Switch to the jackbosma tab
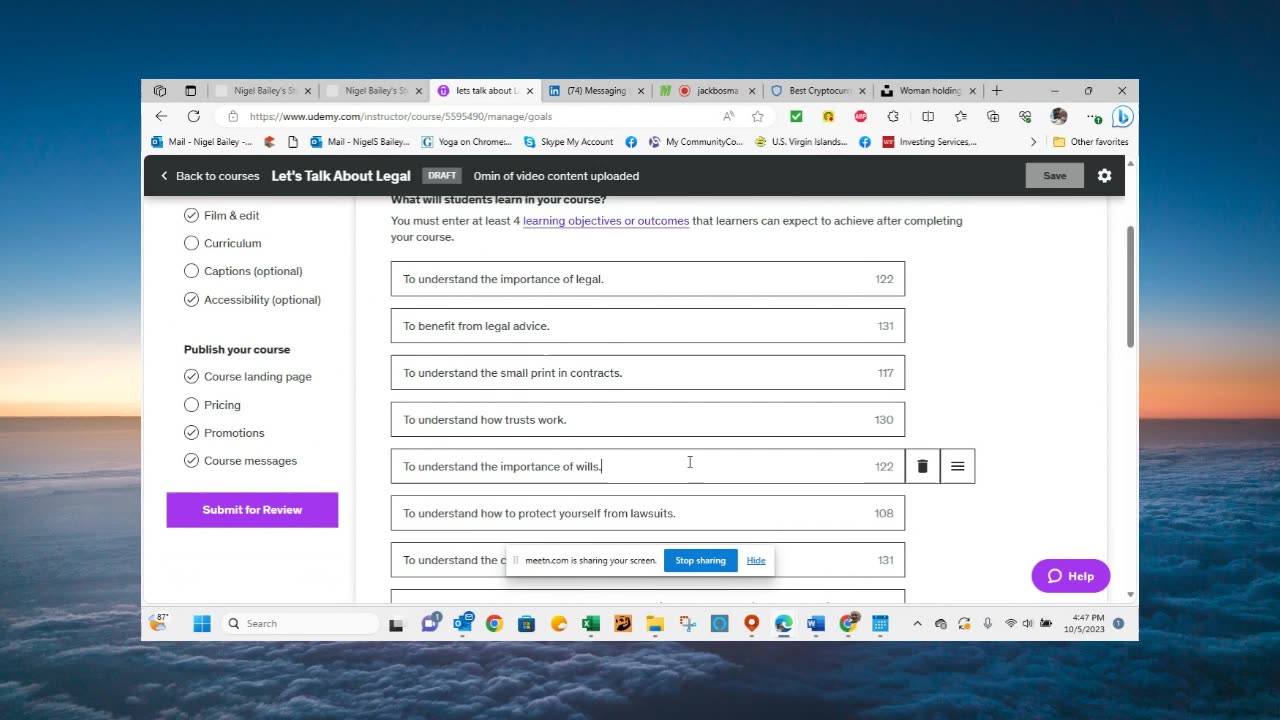Screen dimensions: 1280x720 (x=708, y=90)
